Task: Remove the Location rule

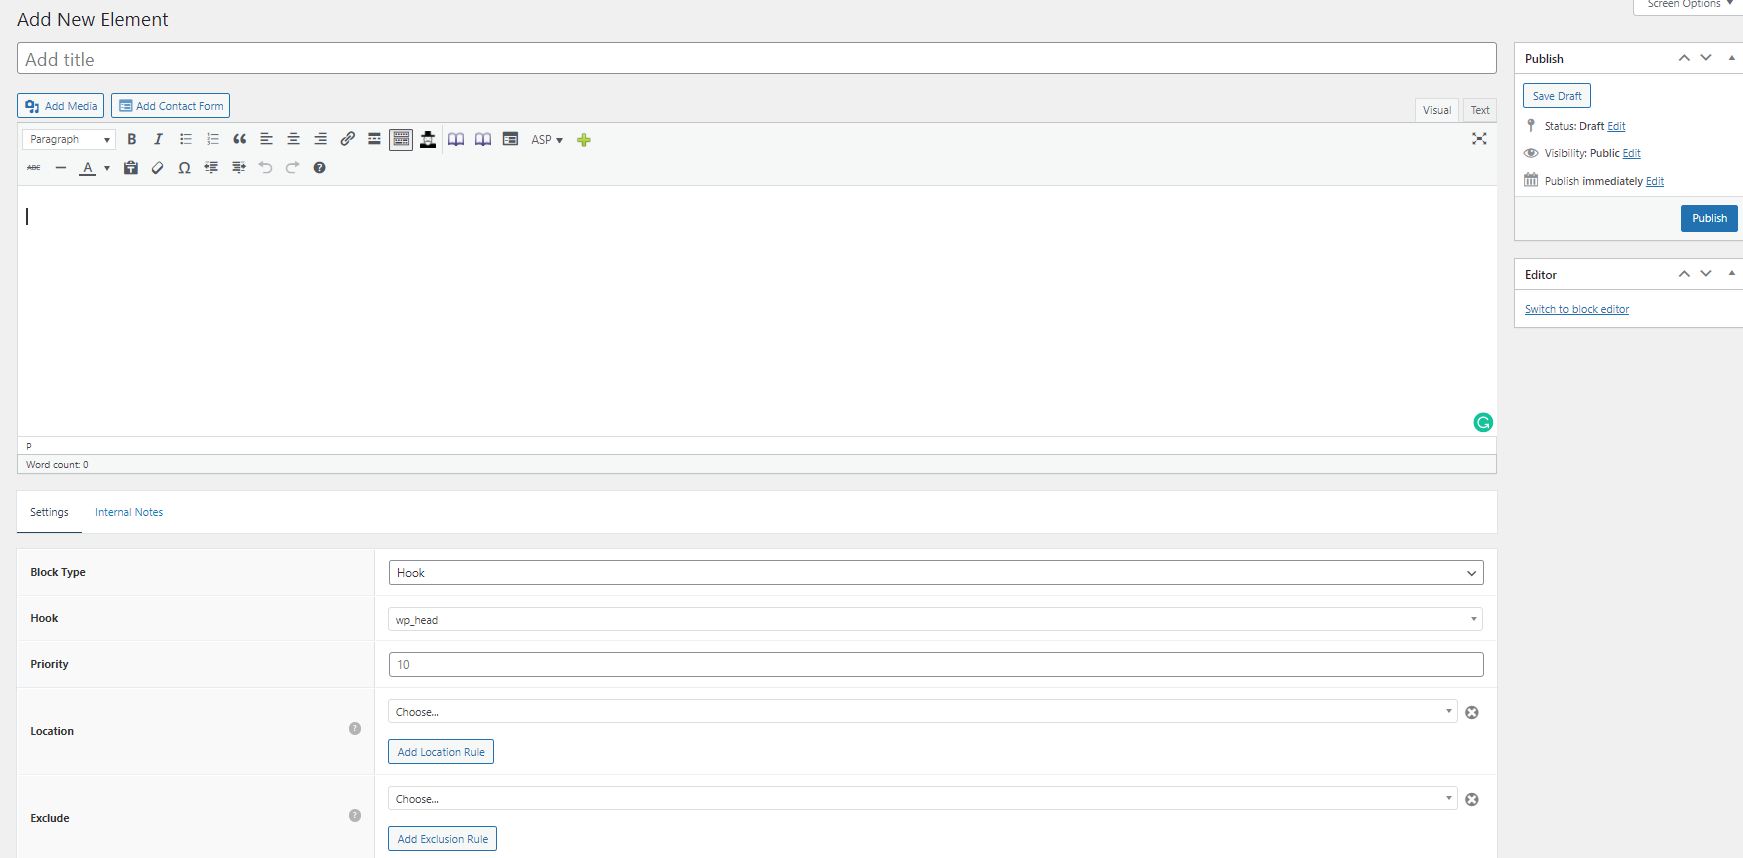Action: (x=1472, y=712)
